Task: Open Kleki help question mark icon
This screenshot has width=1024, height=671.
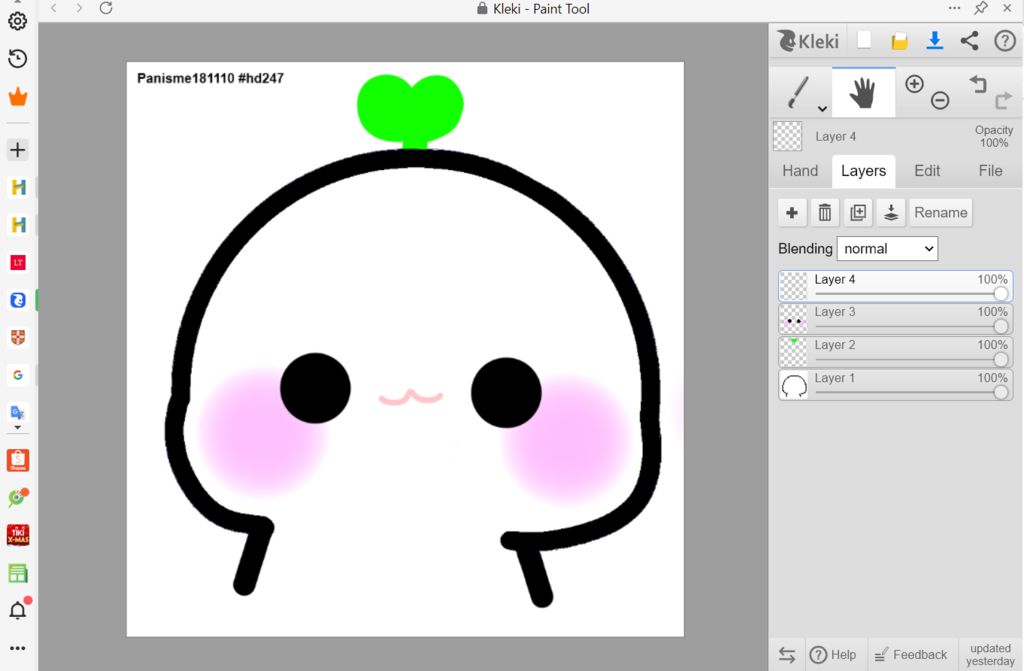Action: [x=1004, y=41]
